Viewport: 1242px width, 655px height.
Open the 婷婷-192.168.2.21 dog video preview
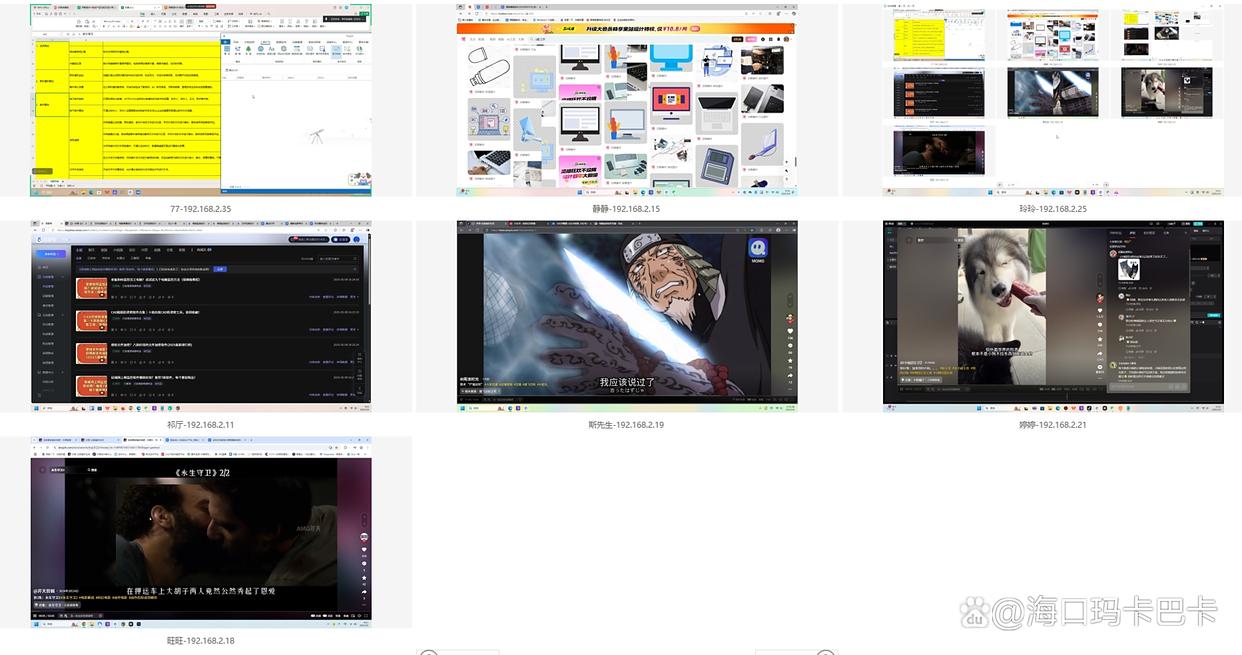click(1053, 316)
